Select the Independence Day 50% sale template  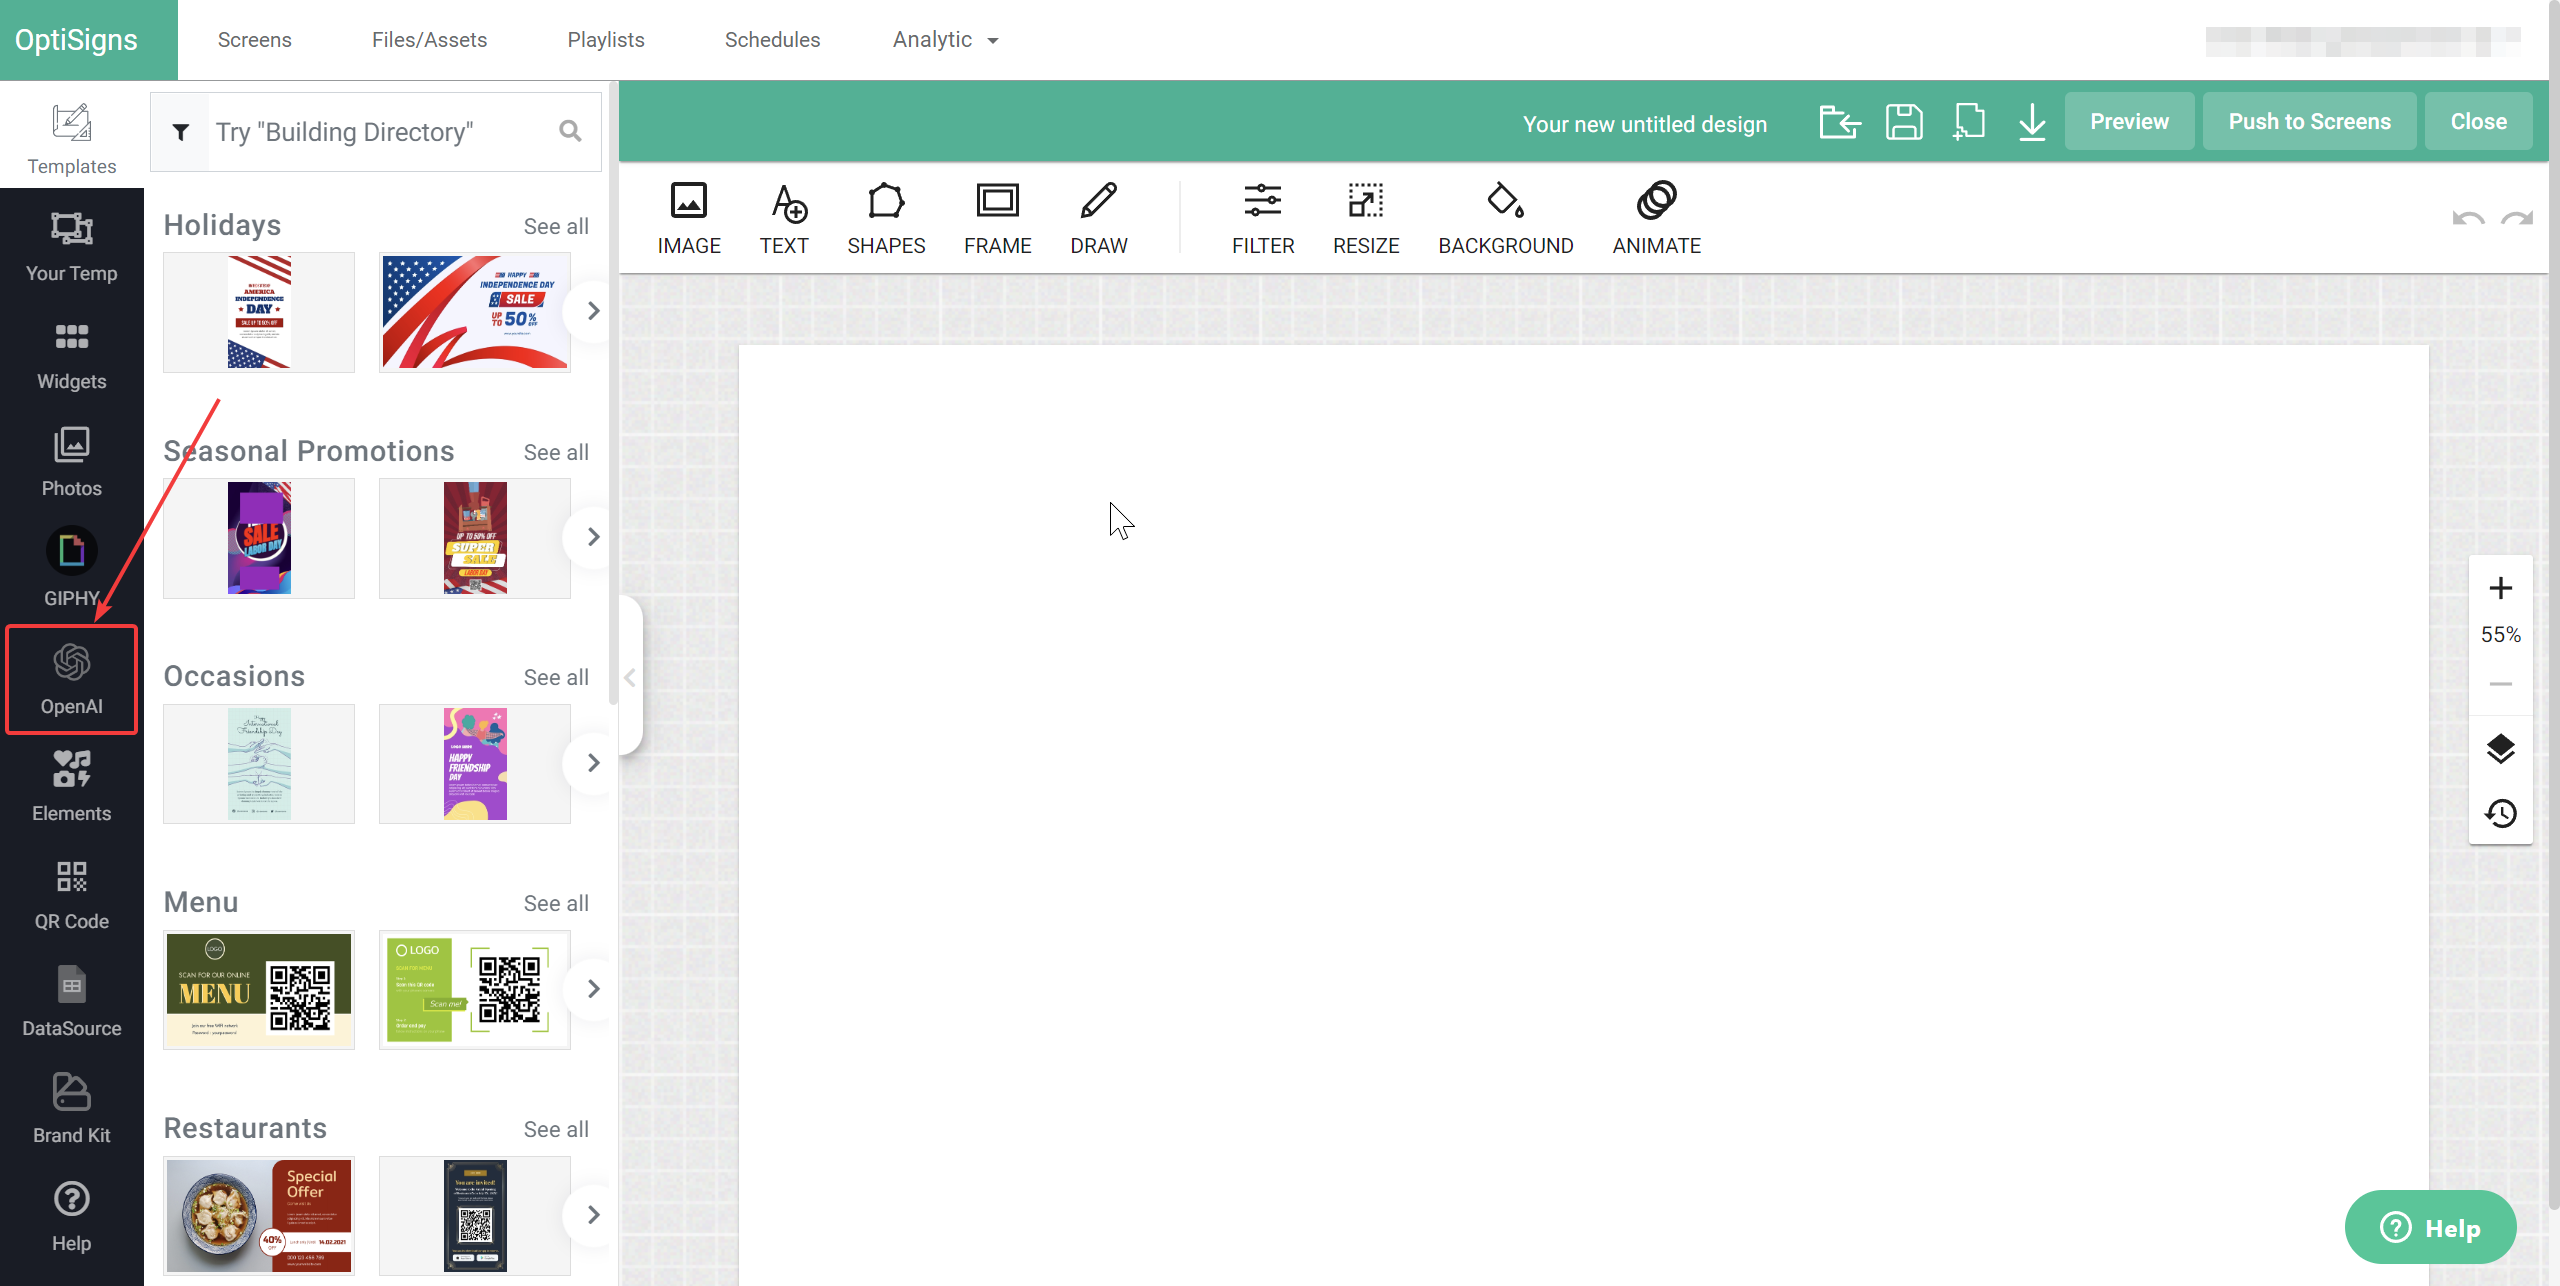tap(475, 312)
